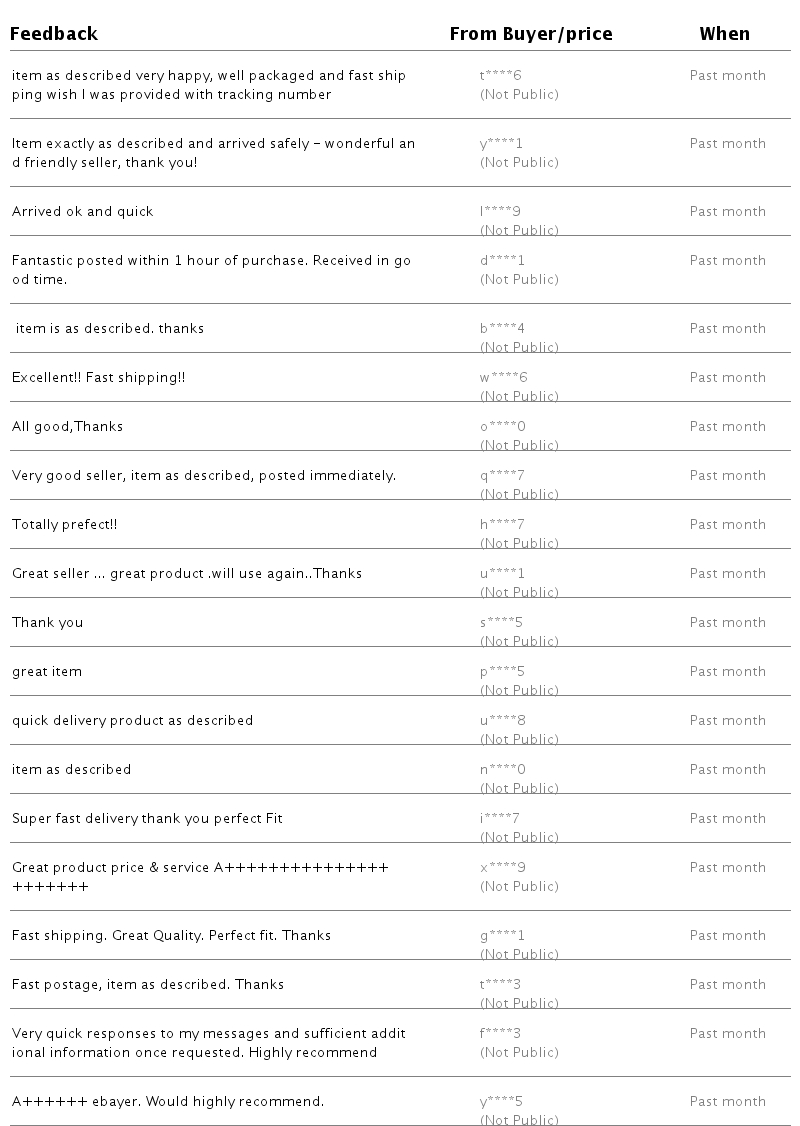Click the Feedback column header
The image size is (800, 1126).
point(54,34)
